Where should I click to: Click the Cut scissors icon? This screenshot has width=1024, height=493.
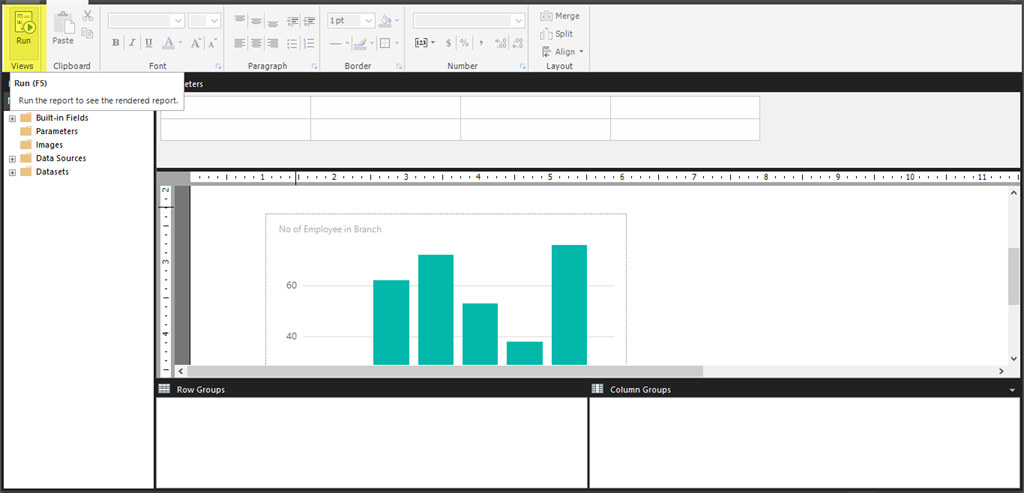tap(88, 16)
